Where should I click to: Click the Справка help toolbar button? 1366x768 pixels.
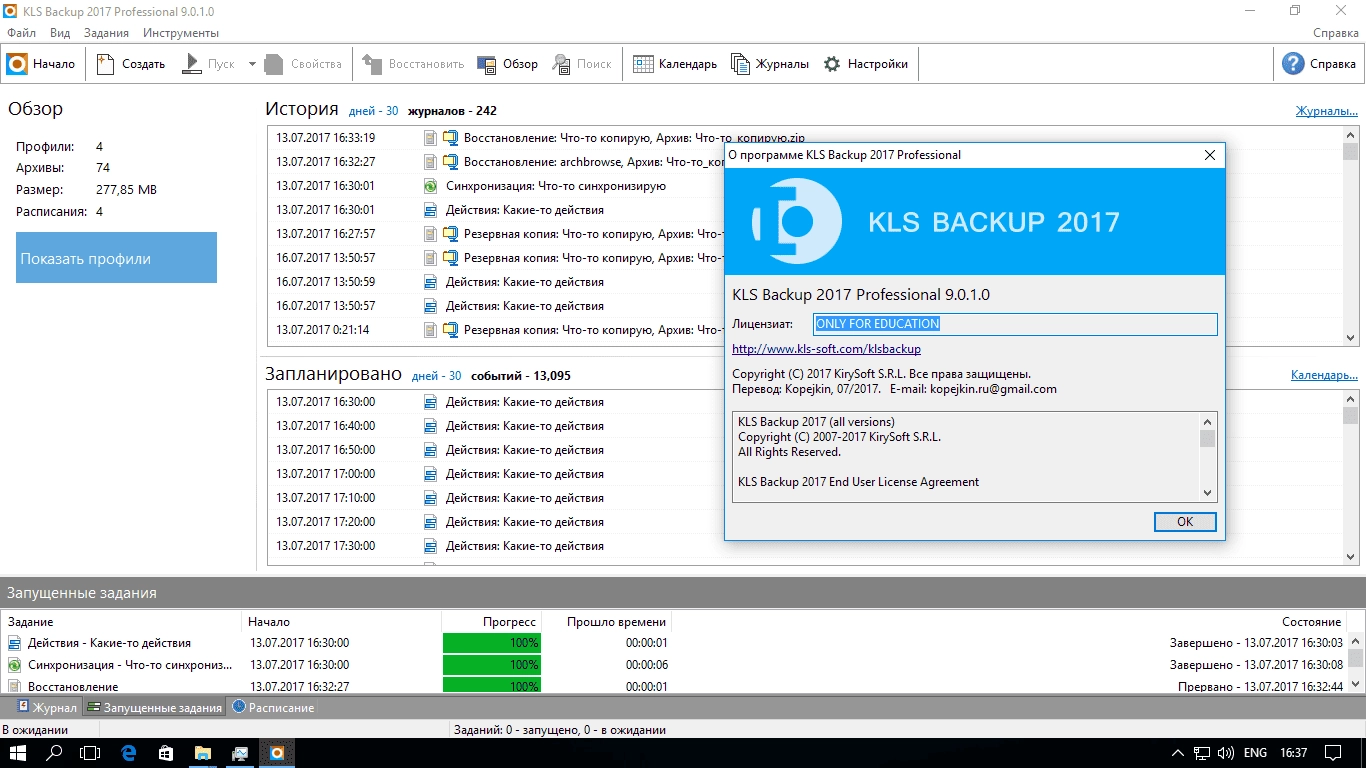pyautogui.click(x=1320, y=64)
